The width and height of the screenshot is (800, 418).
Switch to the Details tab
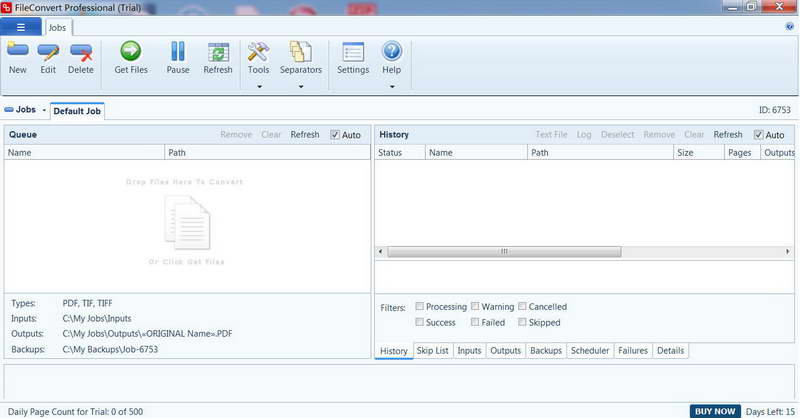[x=670, y=351]
